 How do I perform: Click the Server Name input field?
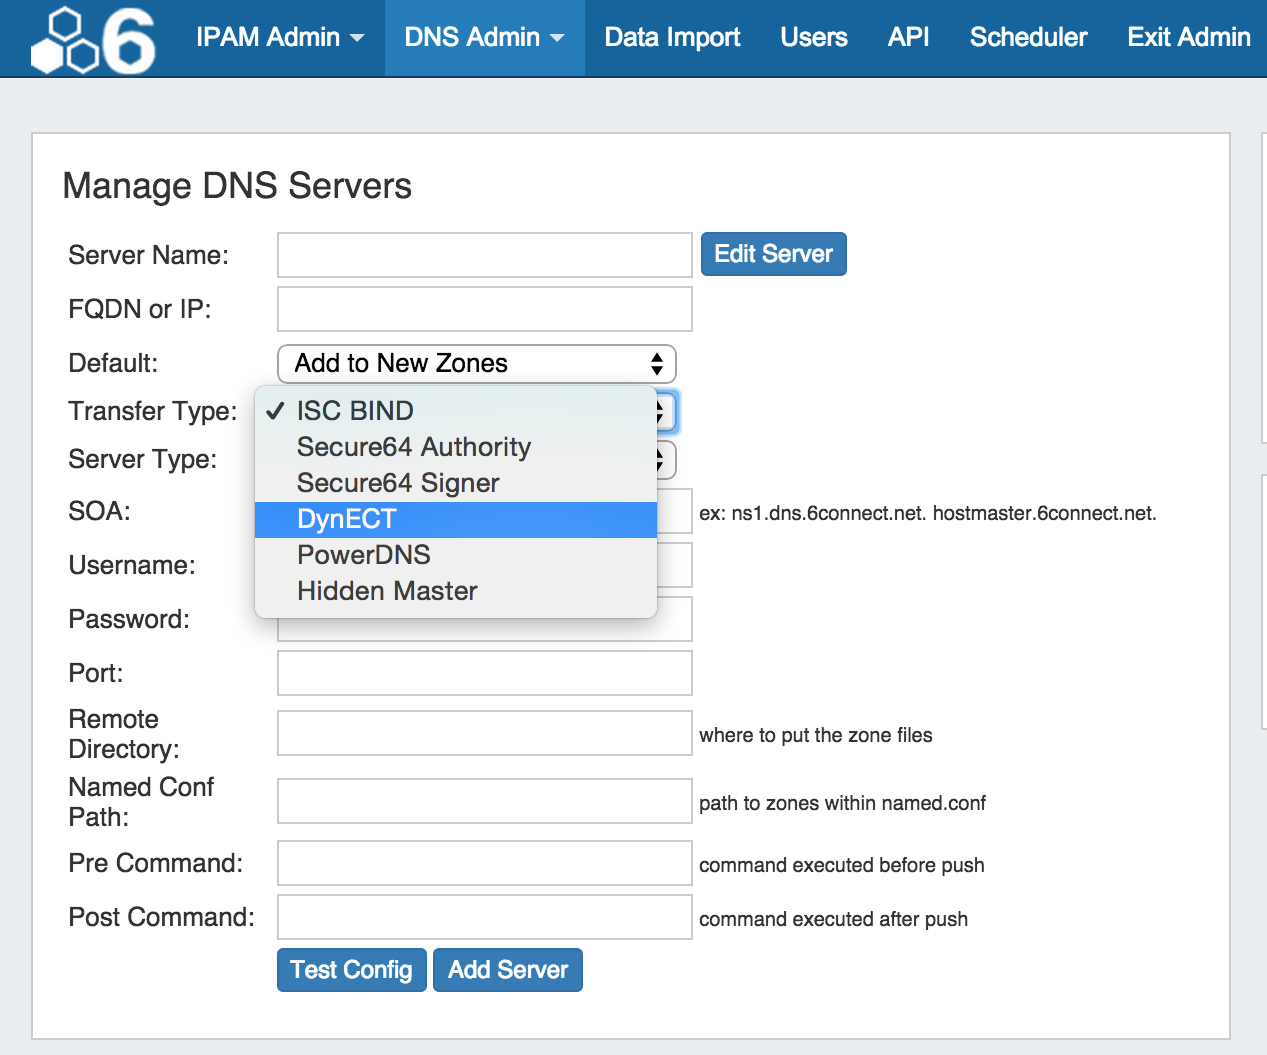(484, 255)
